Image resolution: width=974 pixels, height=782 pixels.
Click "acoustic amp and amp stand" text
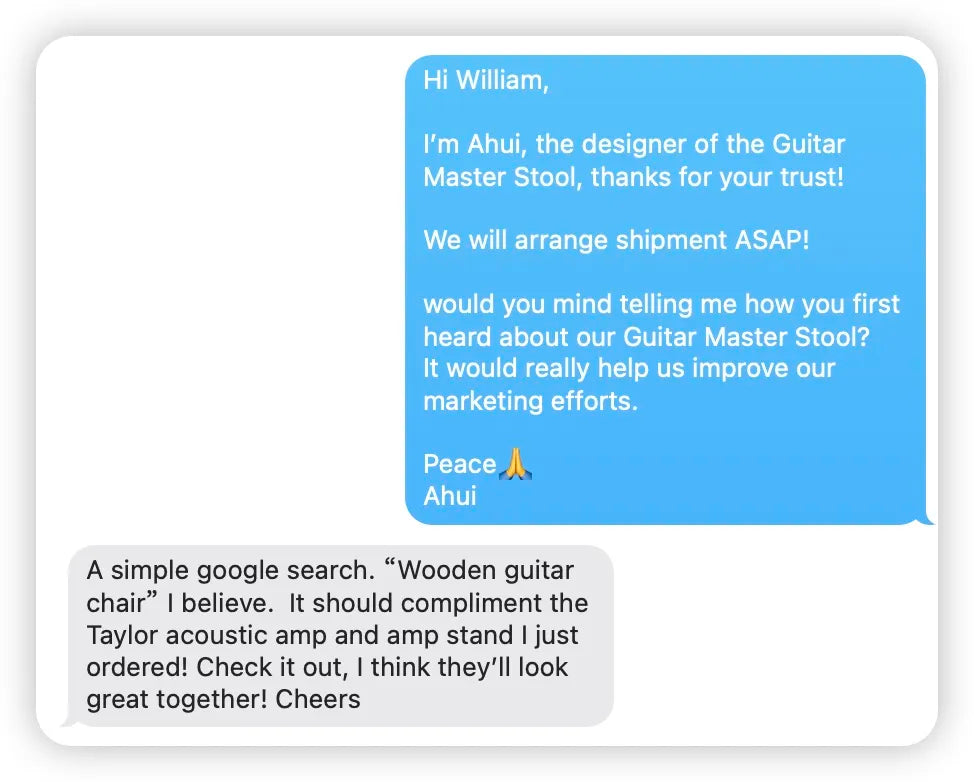[x=338, y=635]
